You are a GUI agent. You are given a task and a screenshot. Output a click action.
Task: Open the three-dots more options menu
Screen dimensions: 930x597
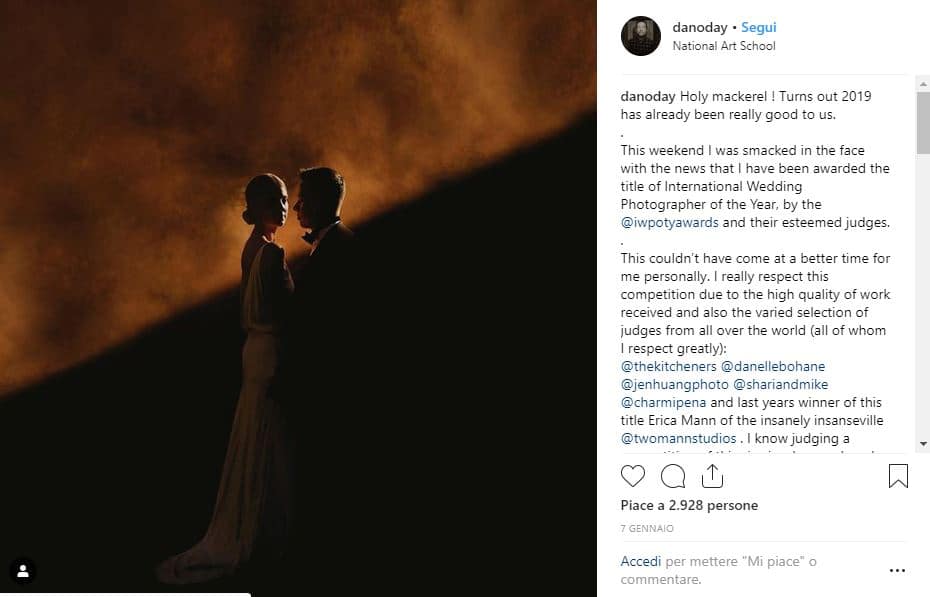click(x=897, y=570)
